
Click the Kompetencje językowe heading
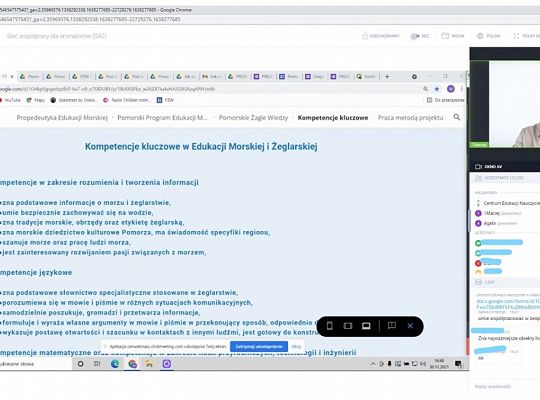[x=36, y=273]
